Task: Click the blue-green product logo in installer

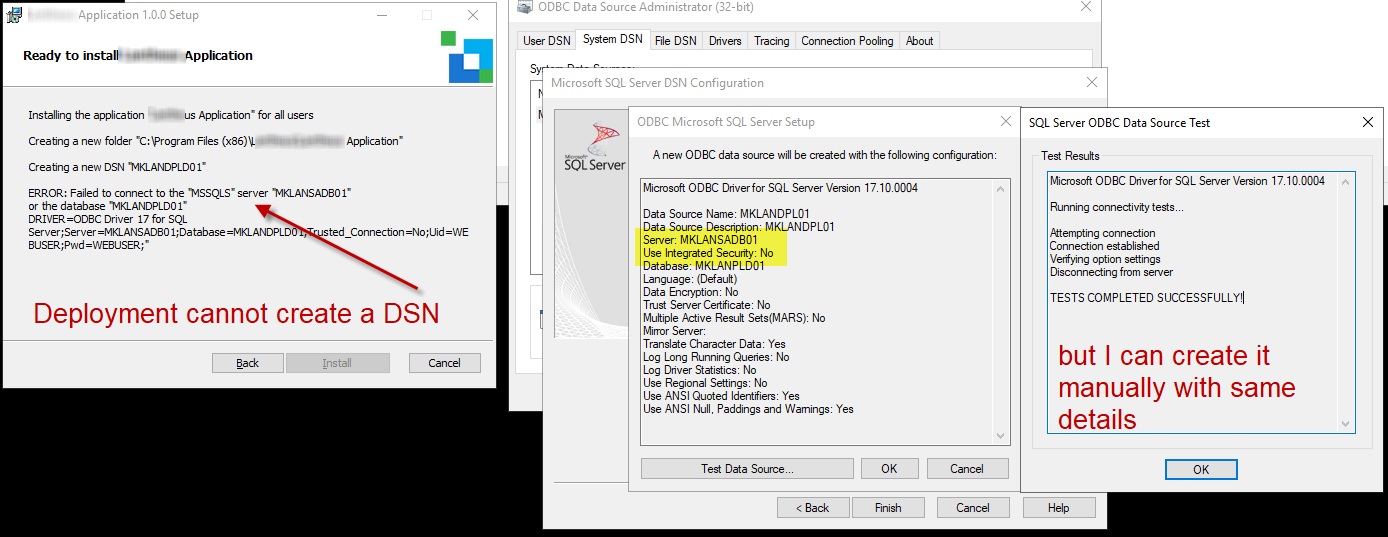Action: pyautogui.click(x=467, y=56)
